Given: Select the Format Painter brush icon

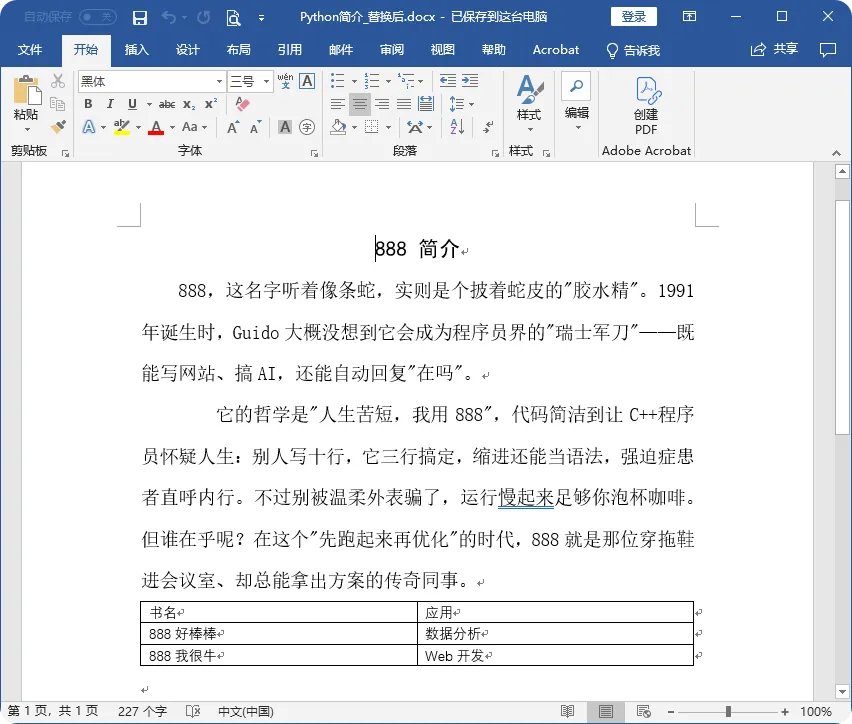Looking at the screenshot, I should tap(58, 127).
